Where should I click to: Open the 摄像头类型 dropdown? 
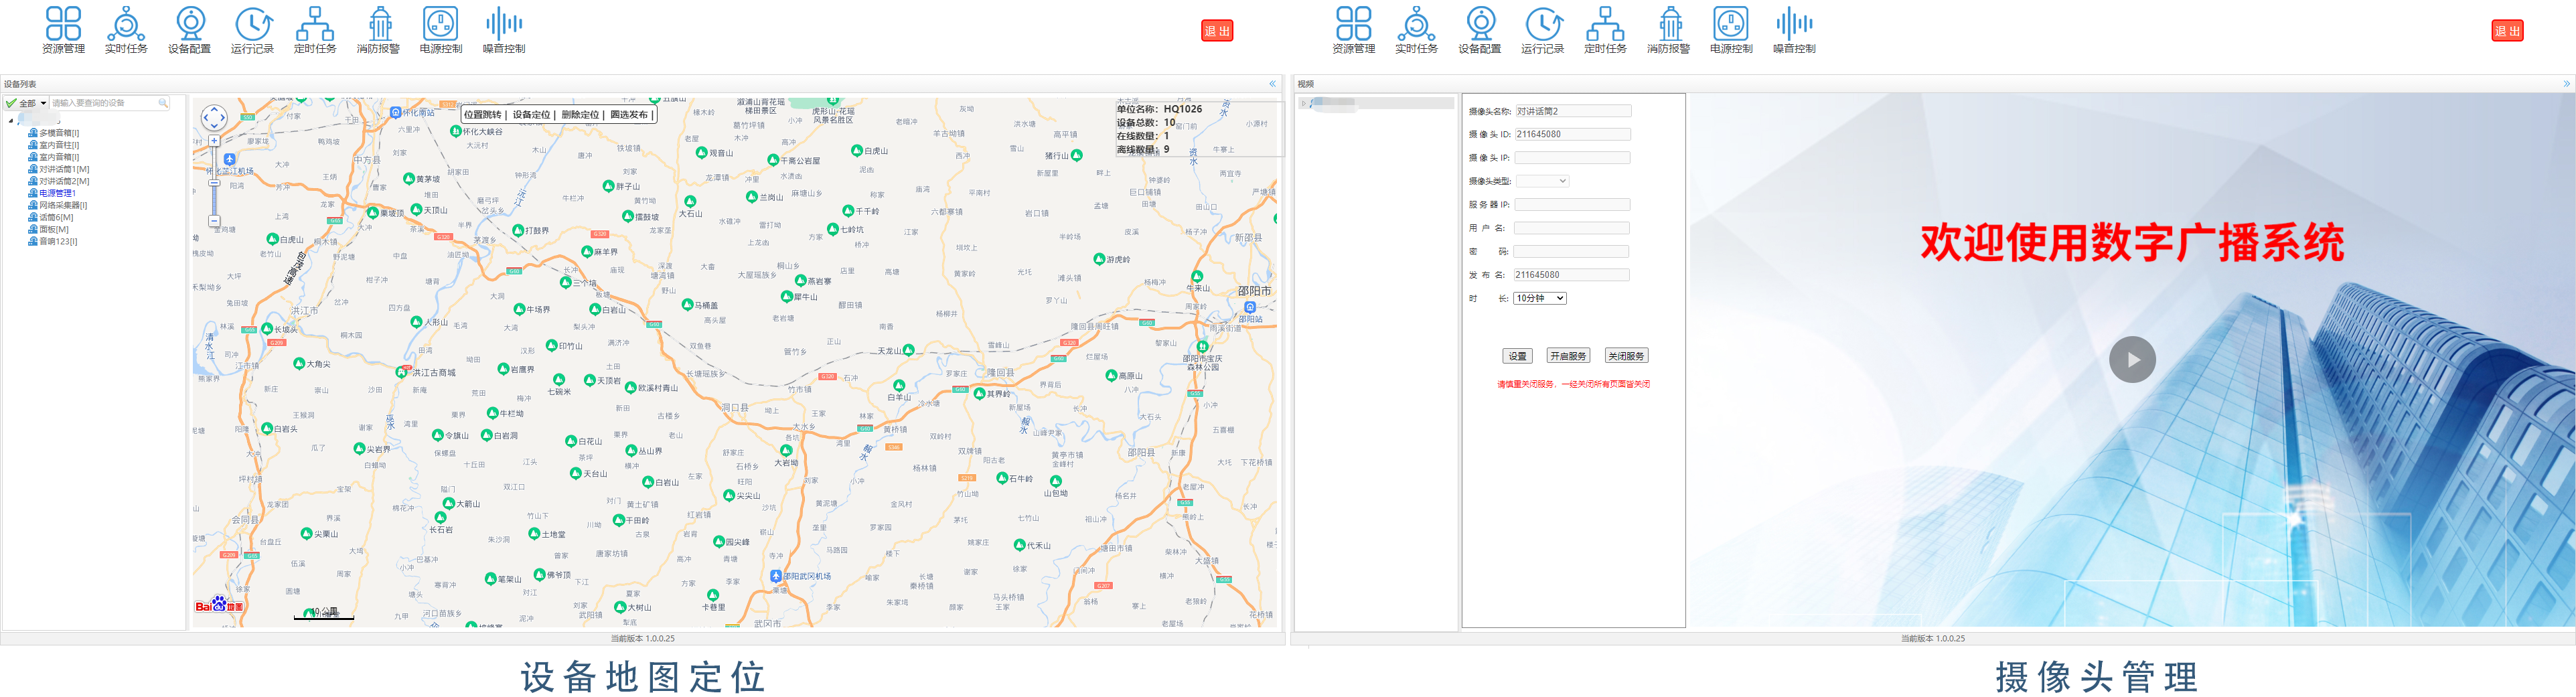point(1542,181)
